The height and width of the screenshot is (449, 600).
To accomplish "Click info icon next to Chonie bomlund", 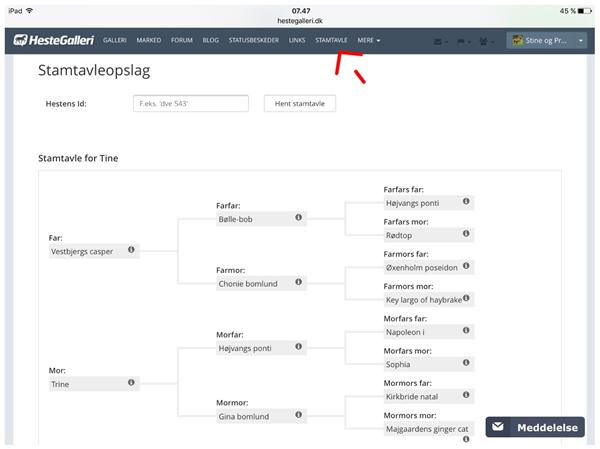I will 298,283.
